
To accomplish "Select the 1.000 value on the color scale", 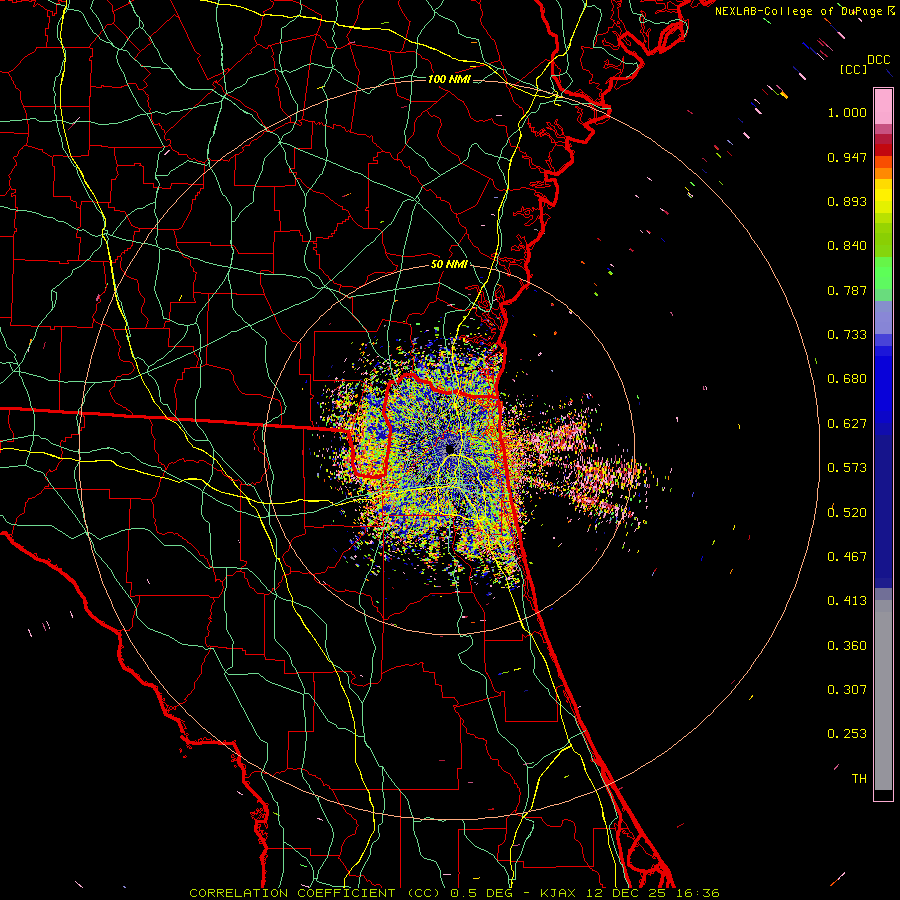I will coord(847,113).
